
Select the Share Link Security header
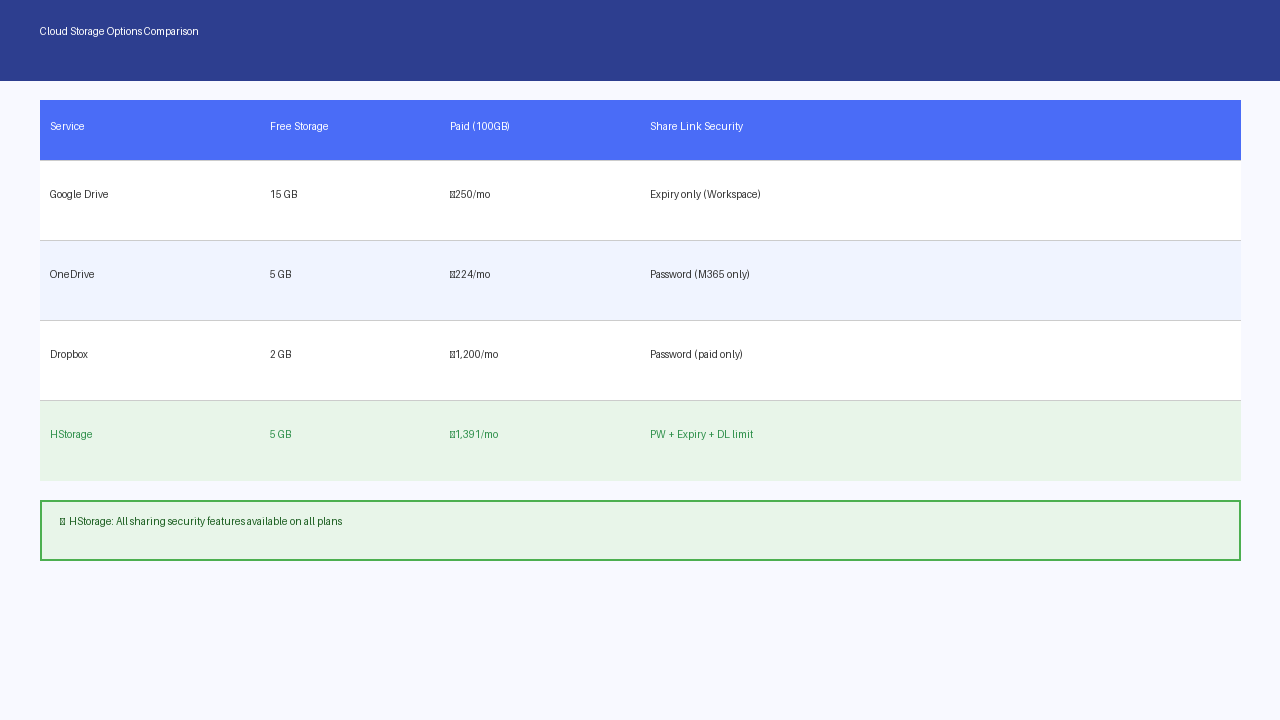point(696,127)
